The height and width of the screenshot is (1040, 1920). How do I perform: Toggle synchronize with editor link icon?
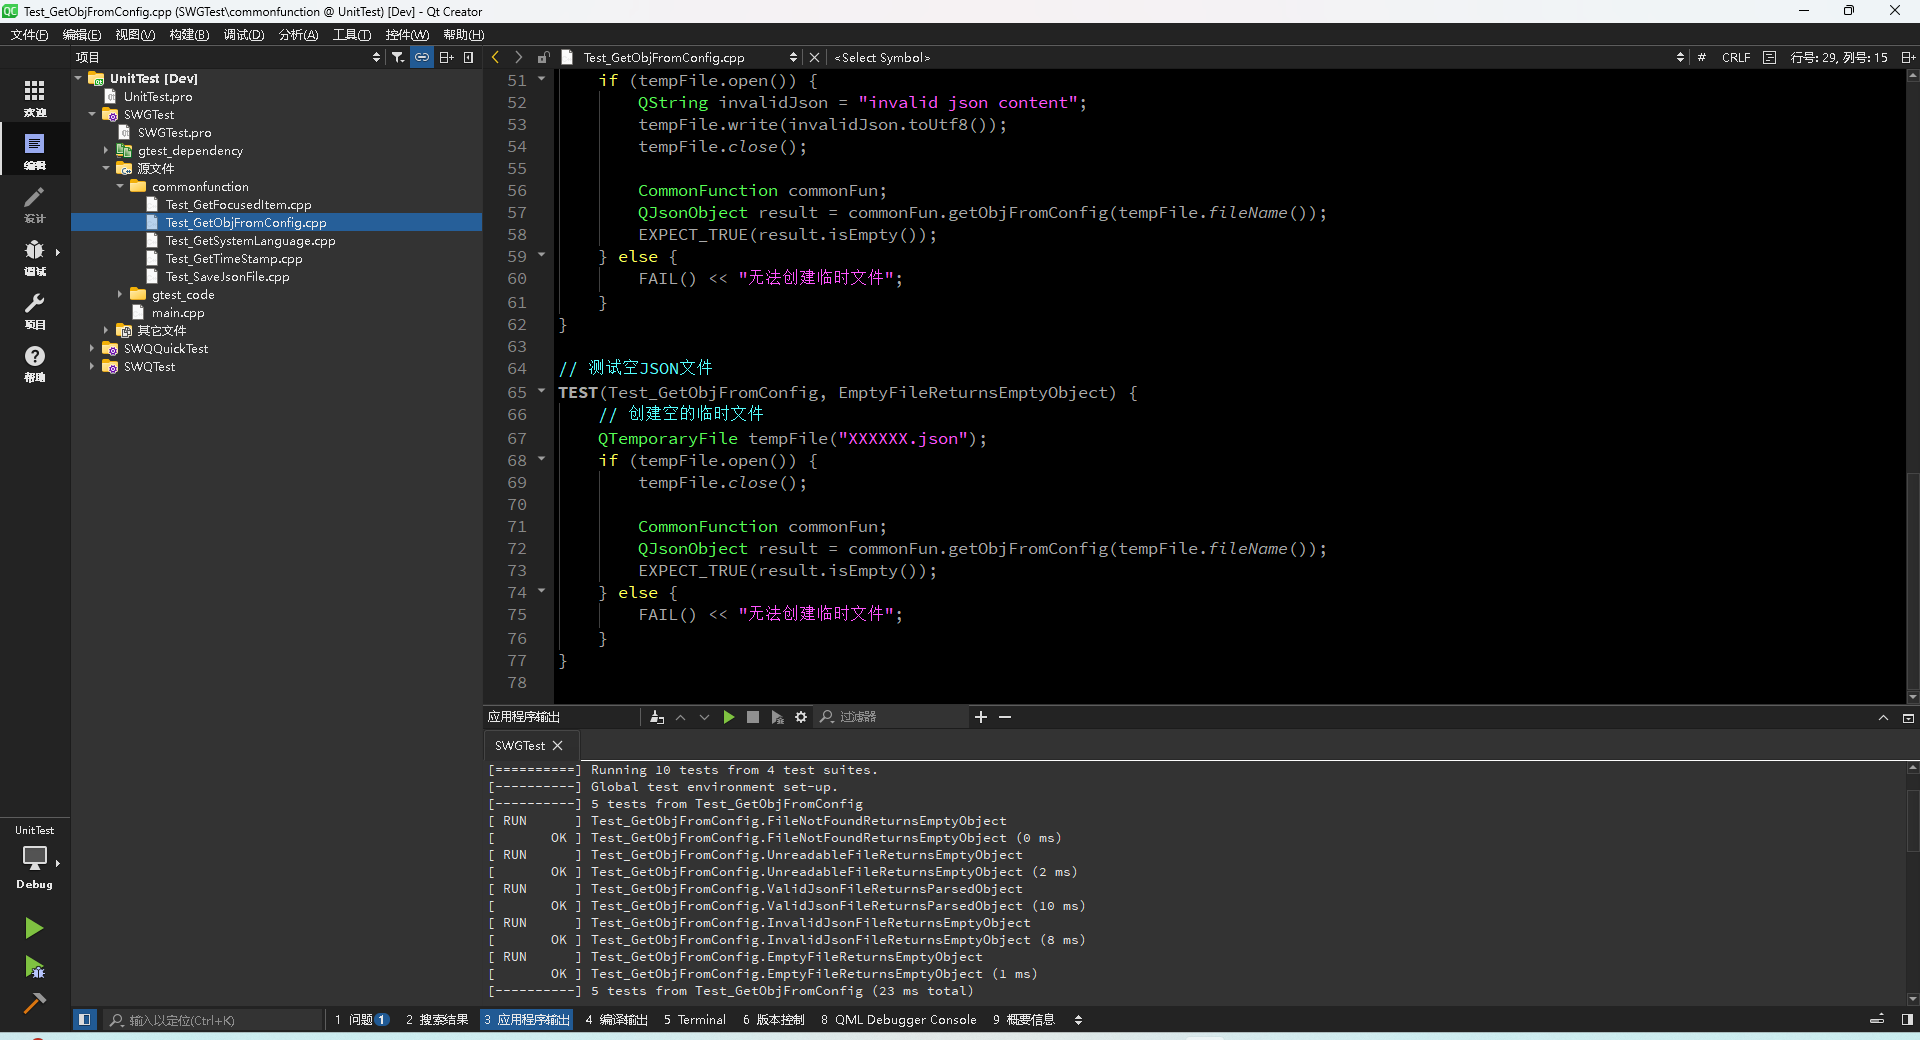[x=422, y=57]
